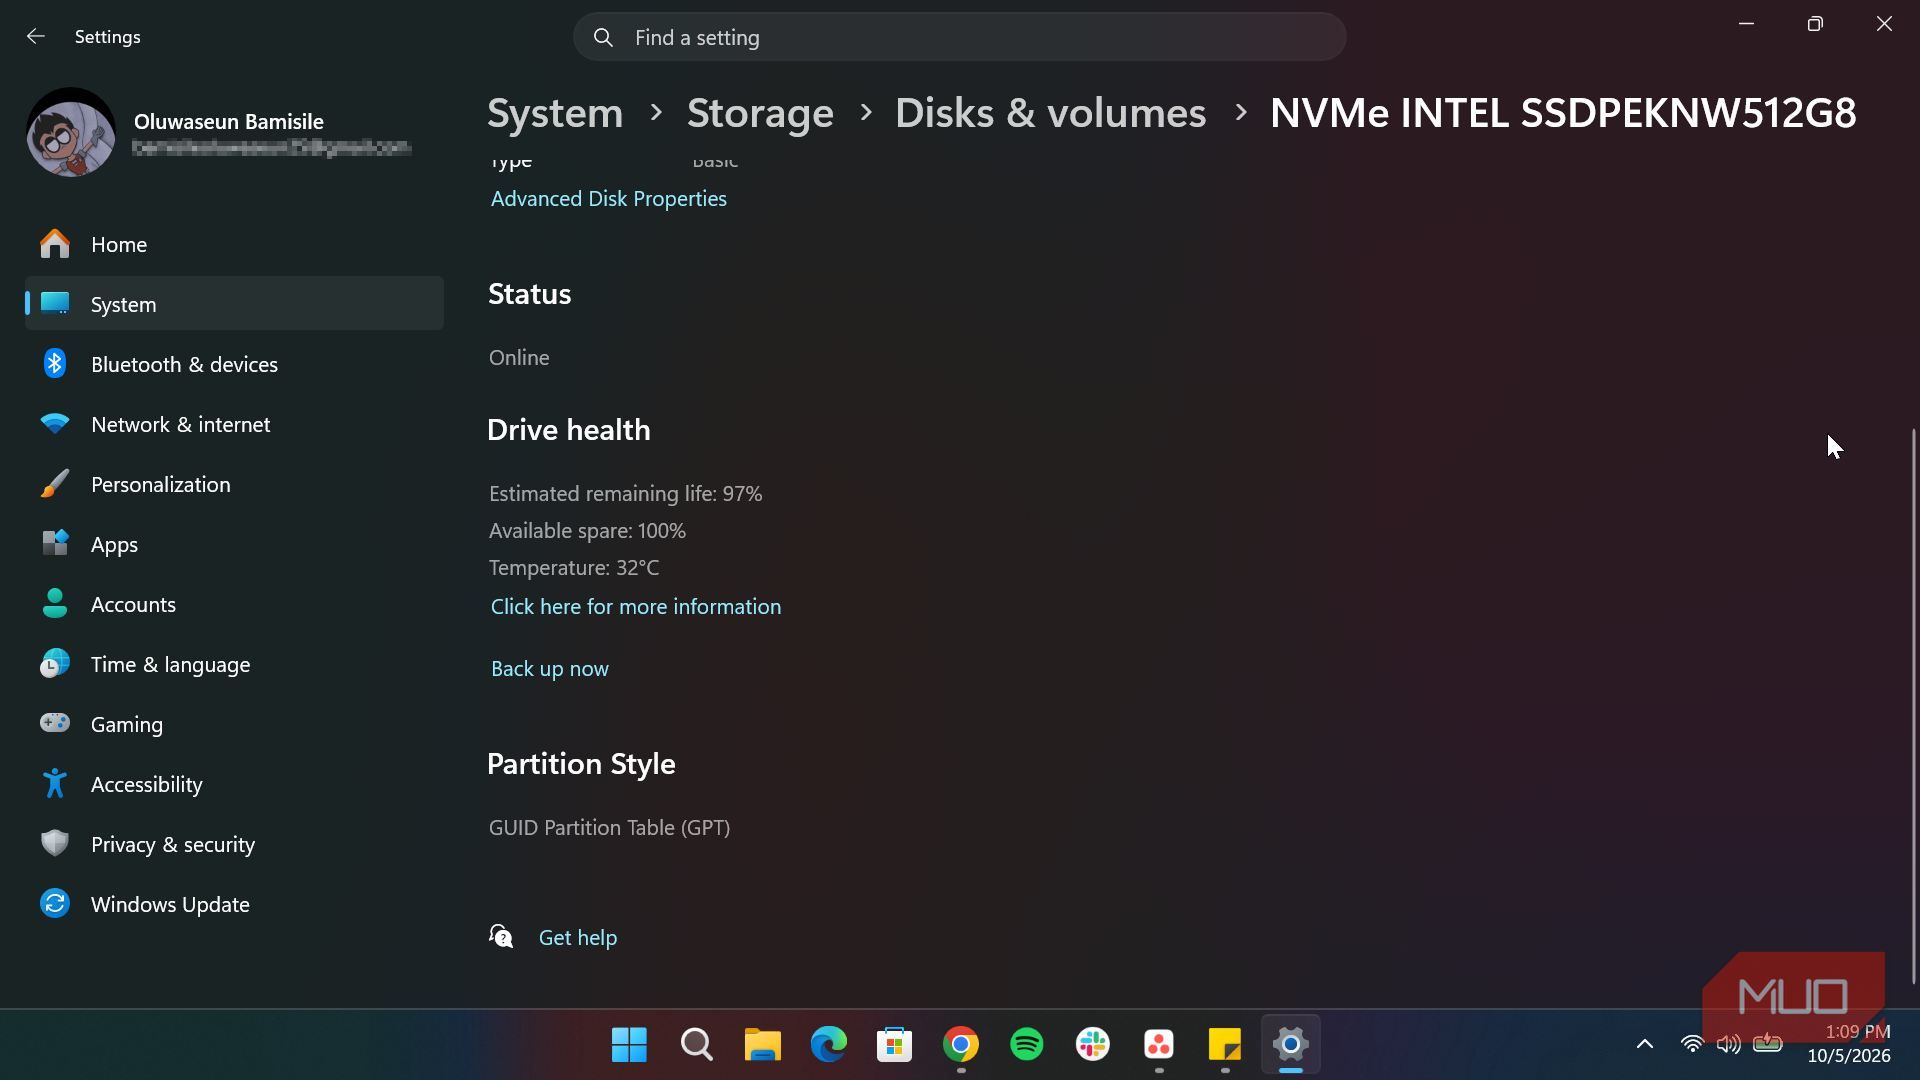Screen dimensions: 1920x1080
Task: Select 'Estimated remaining life: 97%' text
Action: pos(626,494)
